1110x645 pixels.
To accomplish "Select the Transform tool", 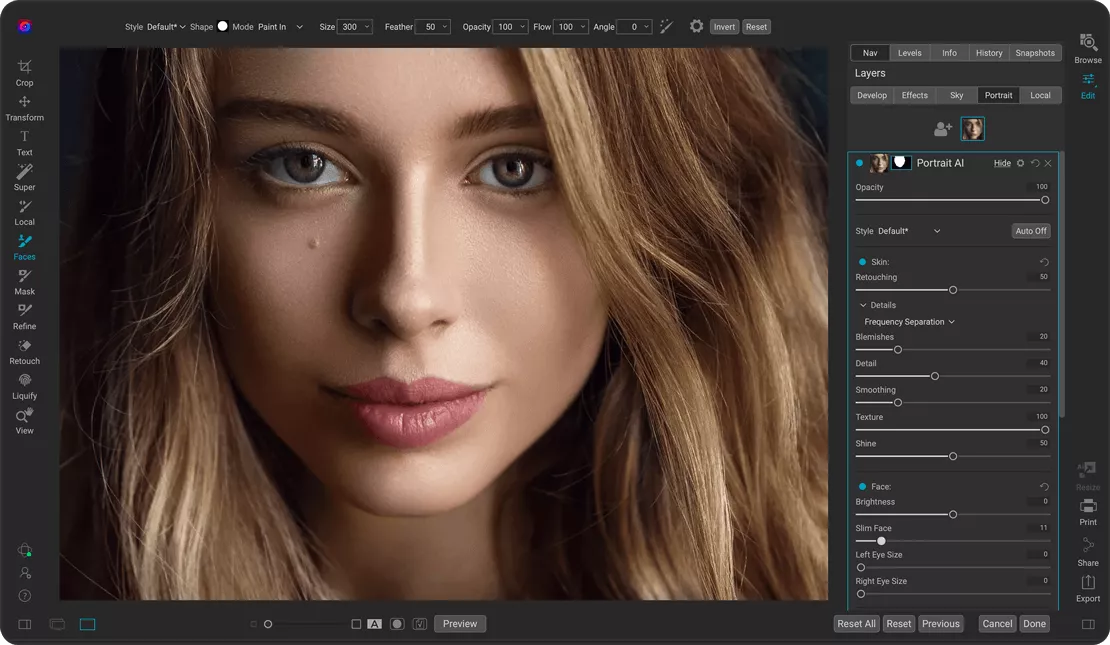I will (x=24, y=107).
